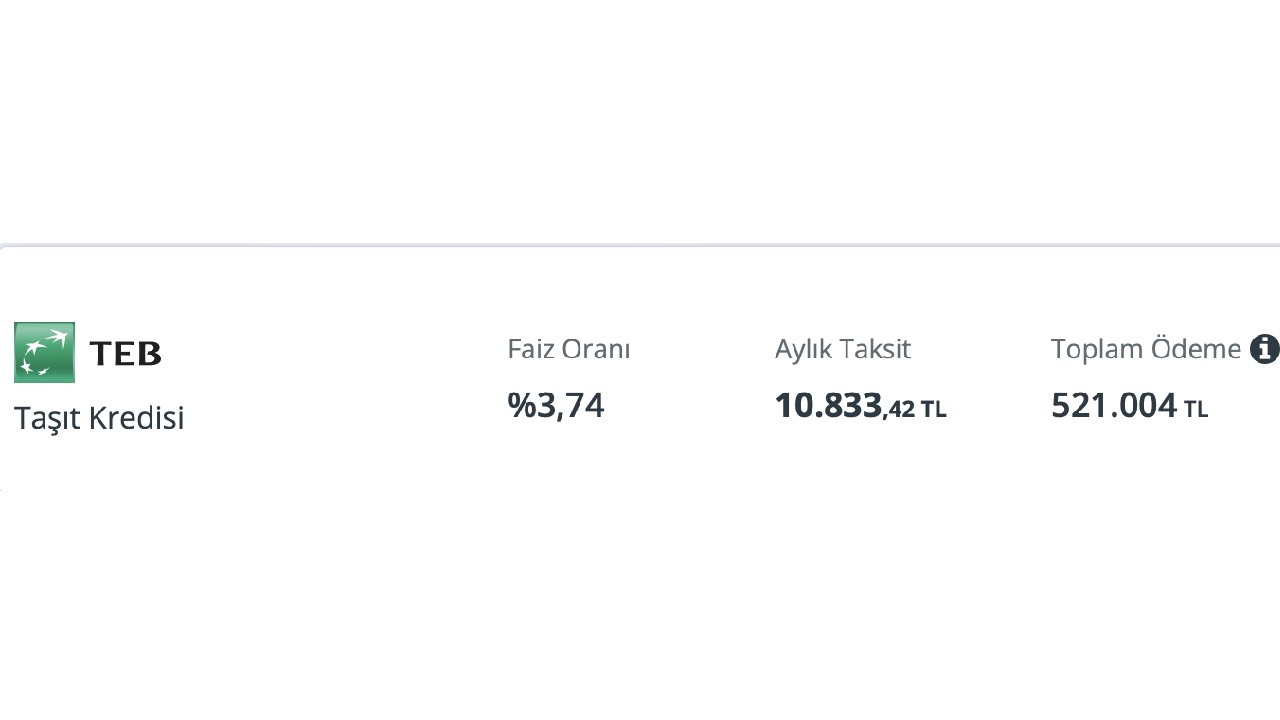The image size is (1280, 720).
Task: Click the percent sign in the interest rate
Action: (x=522, y=405)
